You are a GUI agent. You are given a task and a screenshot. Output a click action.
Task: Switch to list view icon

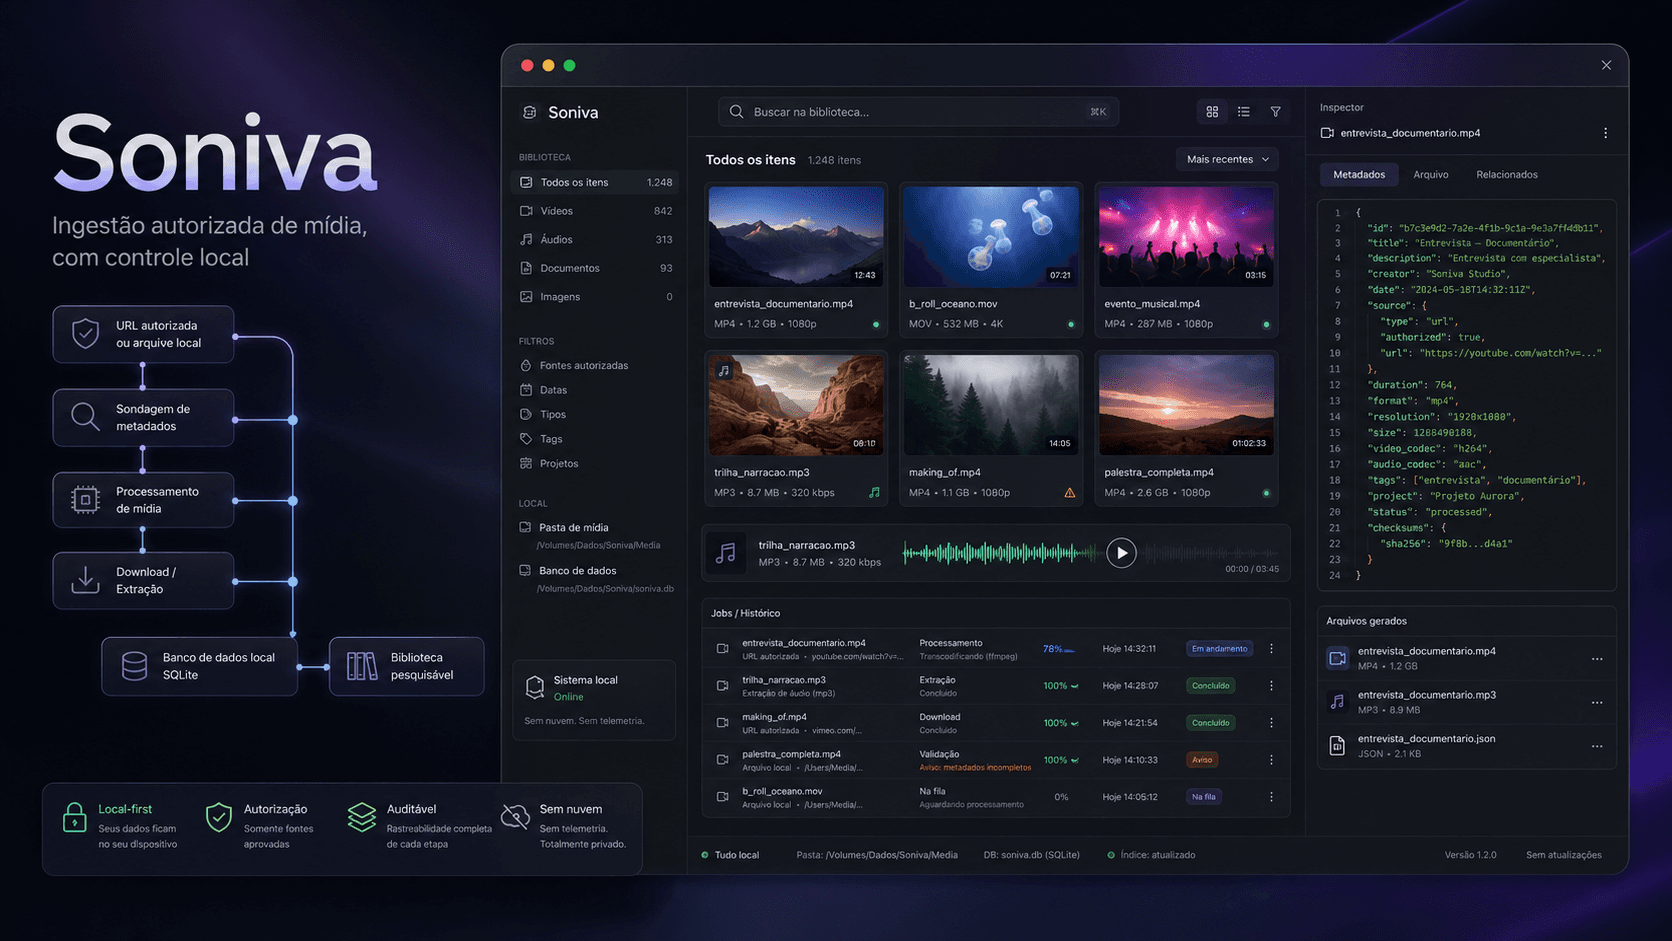coord(1244,112)
